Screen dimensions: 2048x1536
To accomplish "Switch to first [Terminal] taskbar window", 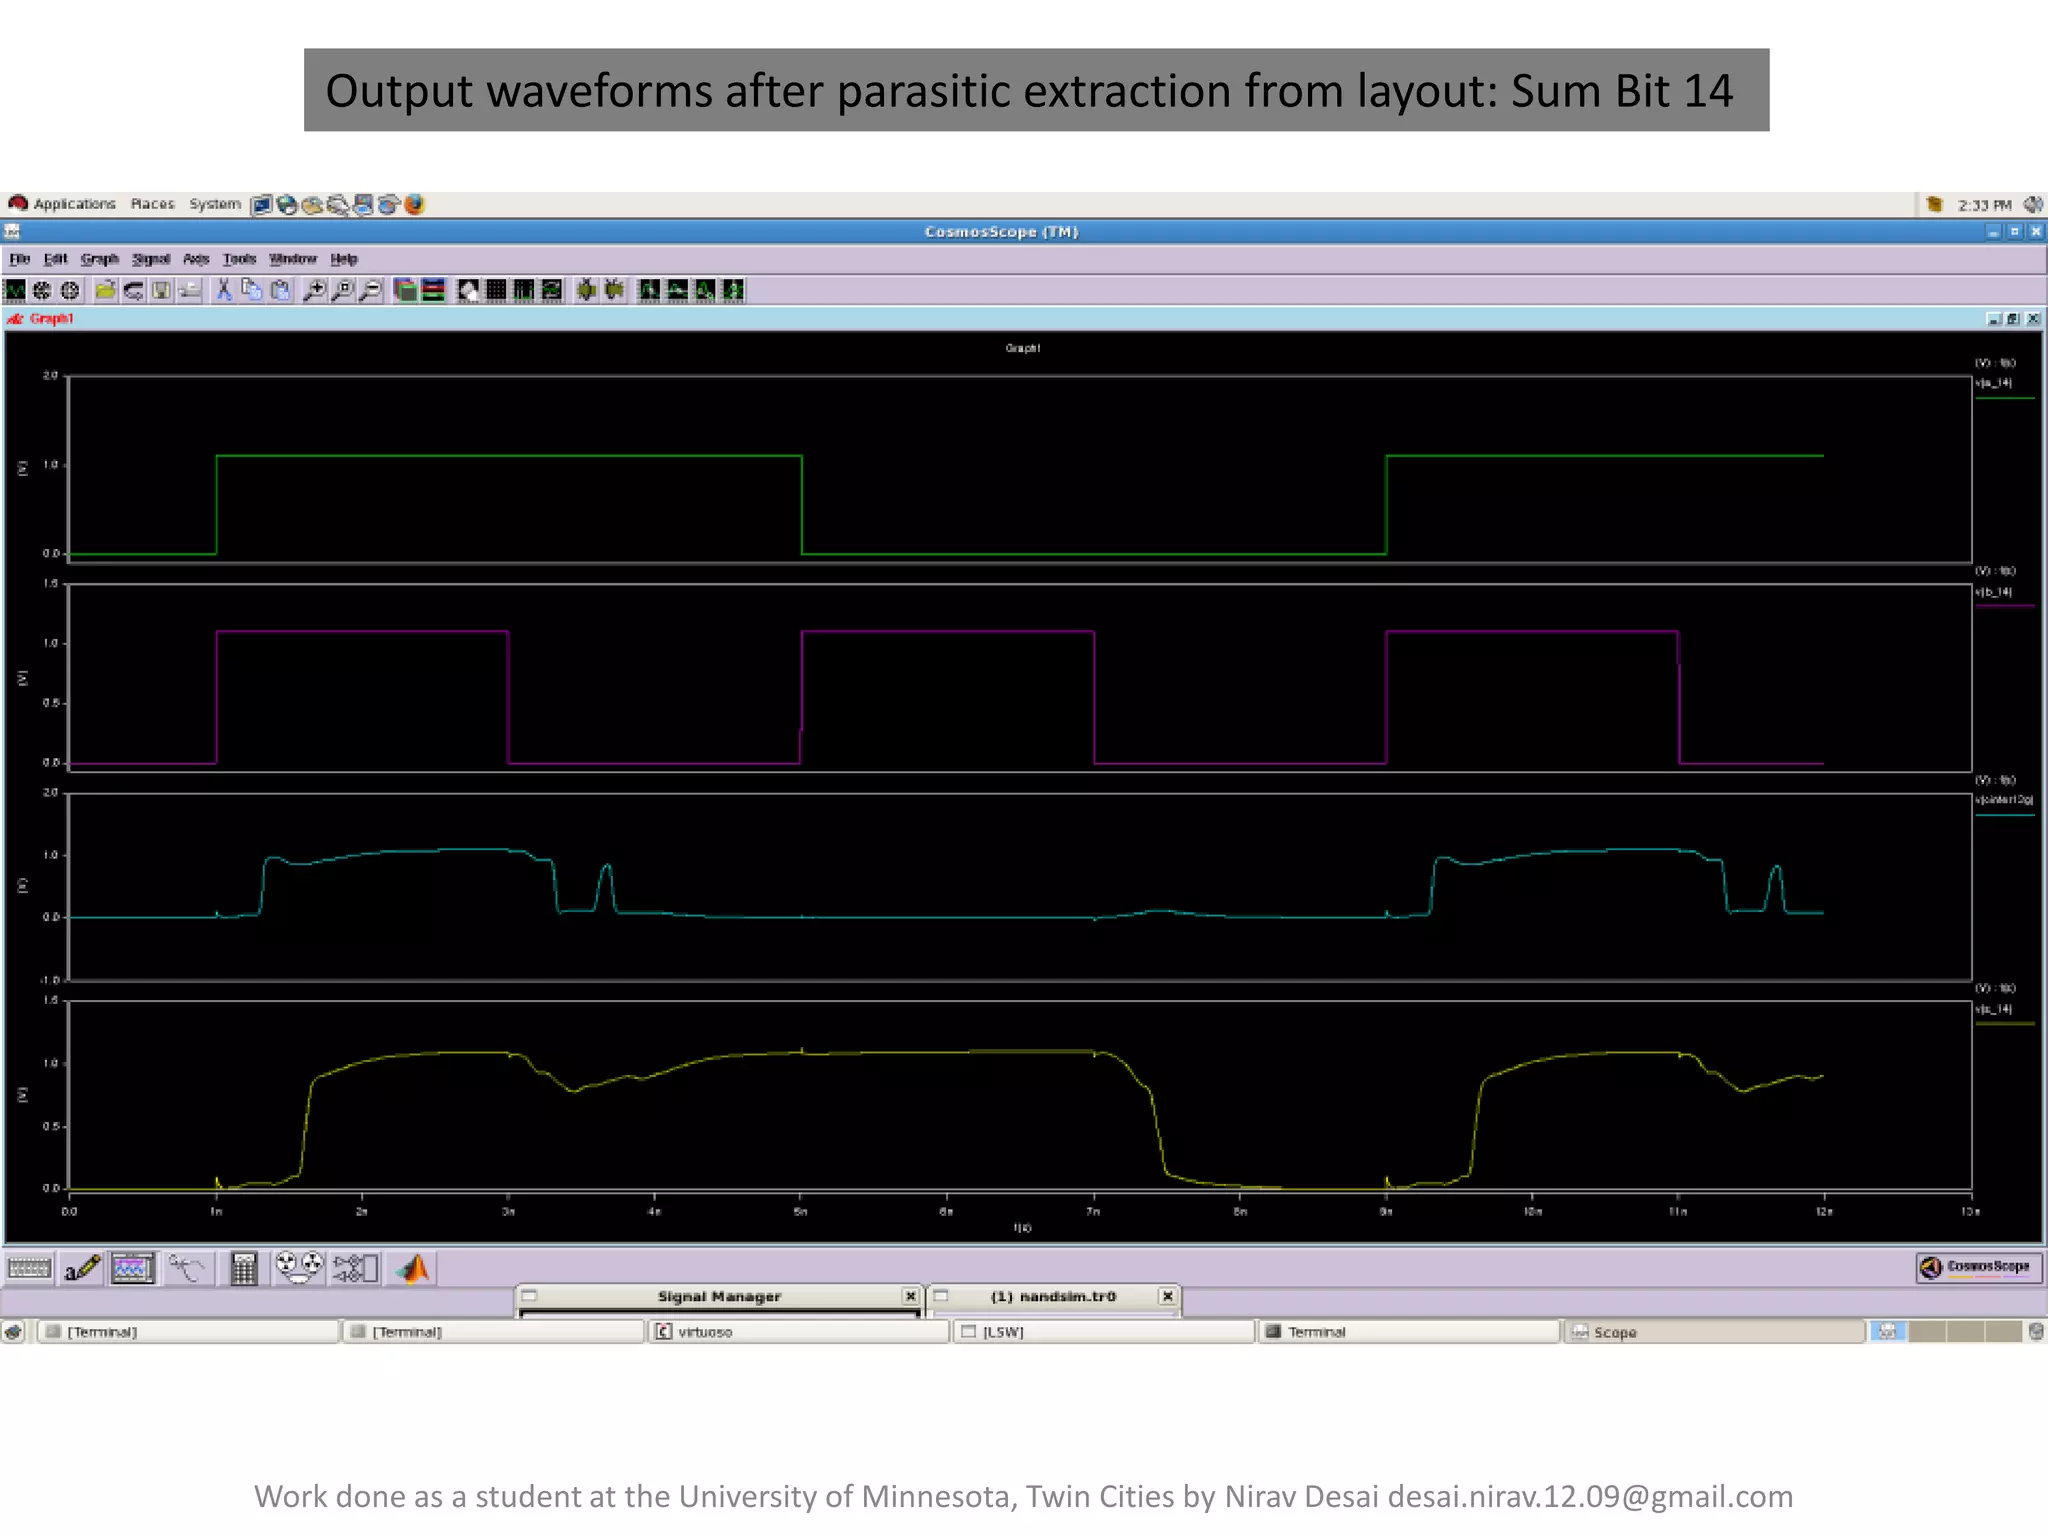I will point(189,1332).
